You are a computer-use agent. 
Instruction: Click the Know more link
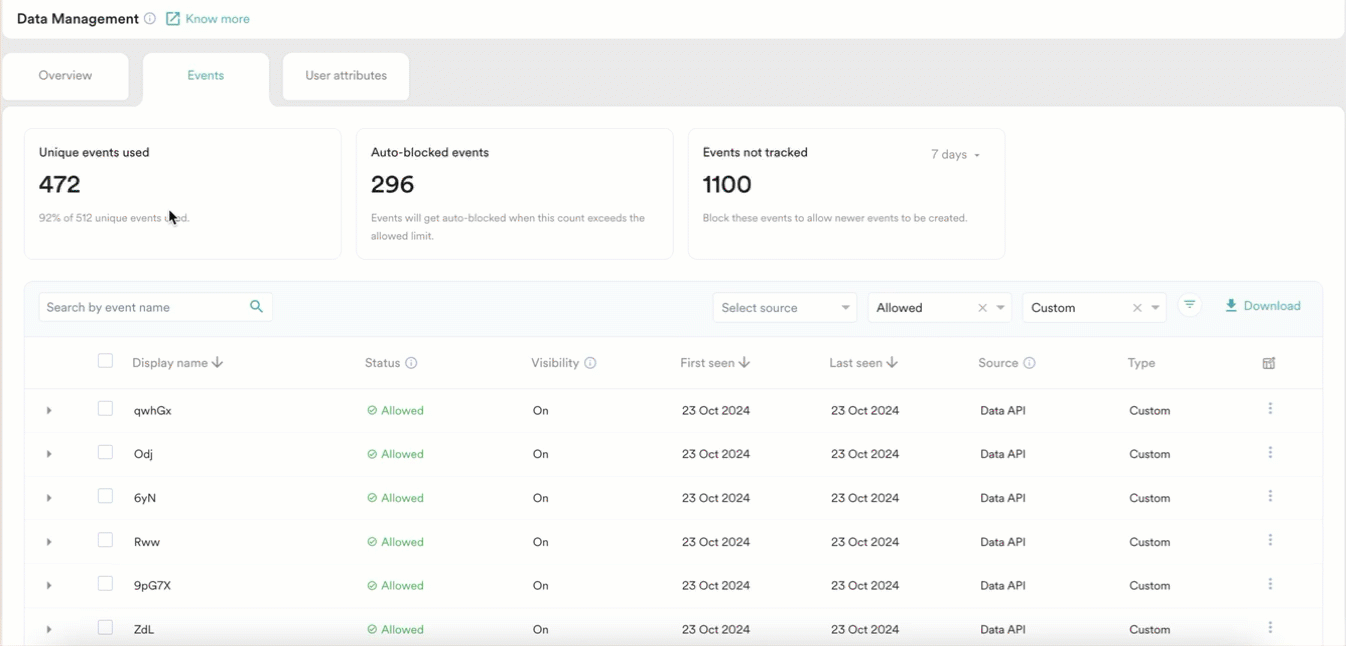(217, 19)
